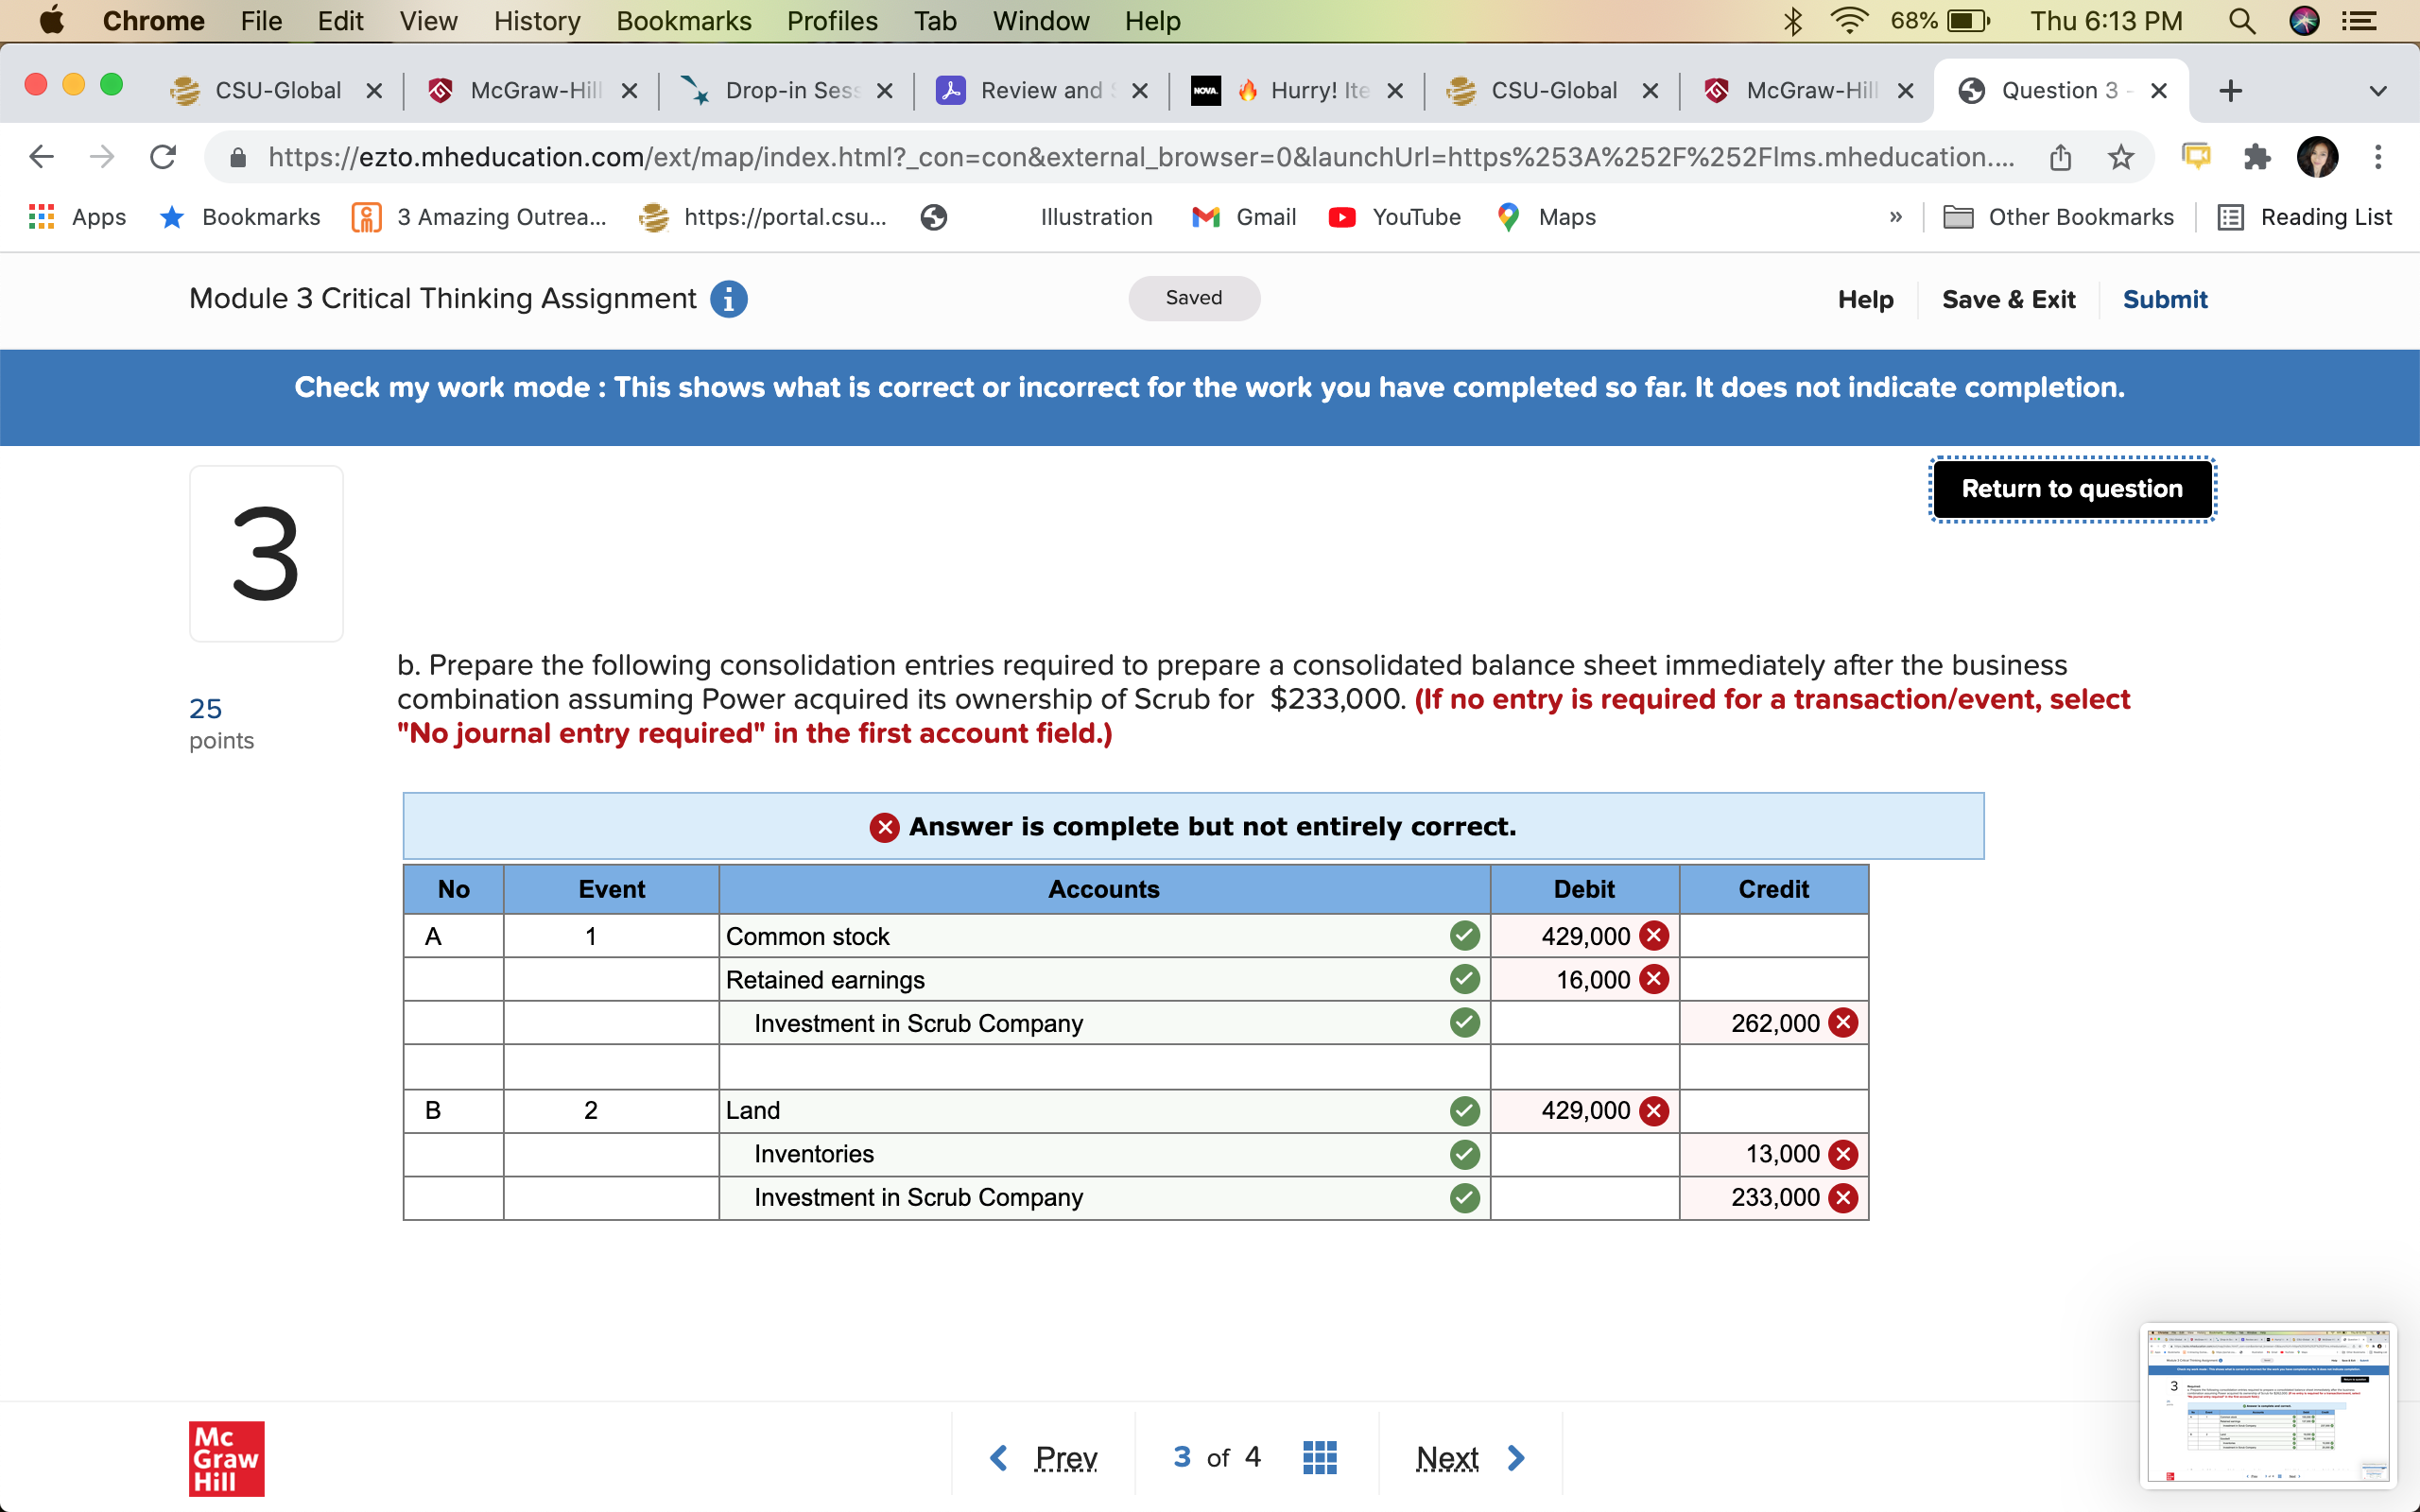Click the page reload icon
Image resolution: width=2420 pixels, height=1512 pixels.
tap(163, 157)
